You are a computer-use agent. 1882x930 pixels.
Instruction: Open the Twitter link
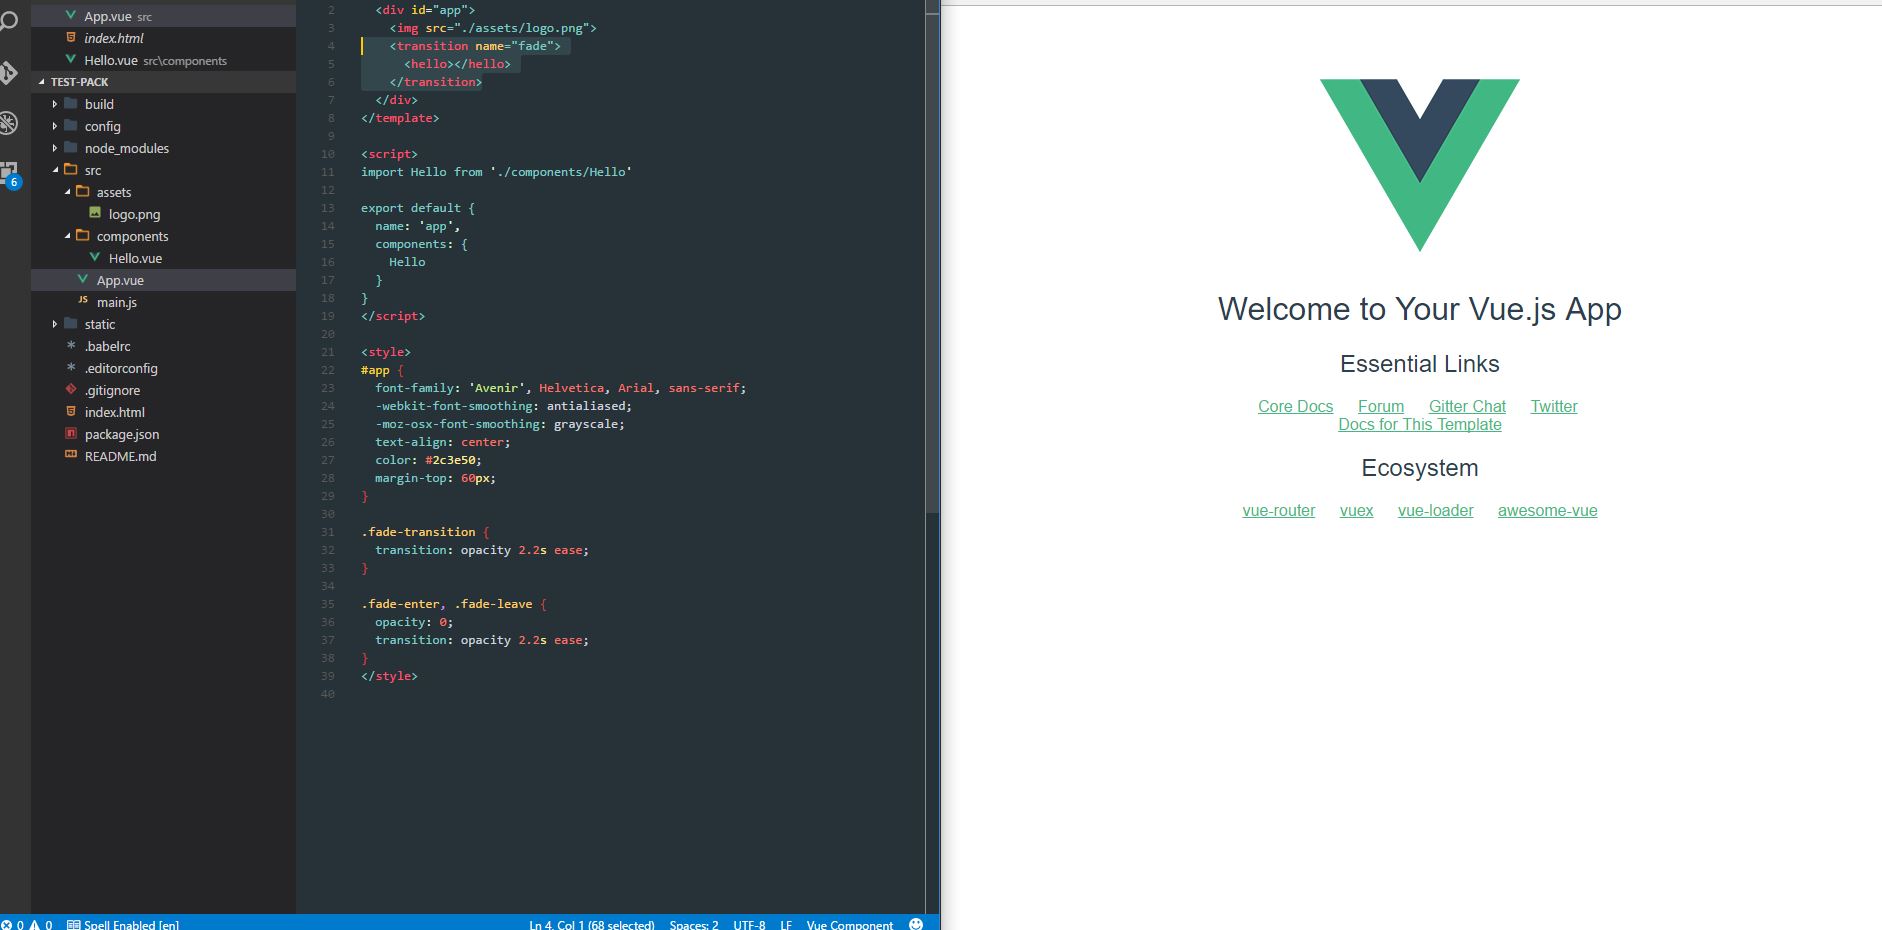tap(1554, 406)
